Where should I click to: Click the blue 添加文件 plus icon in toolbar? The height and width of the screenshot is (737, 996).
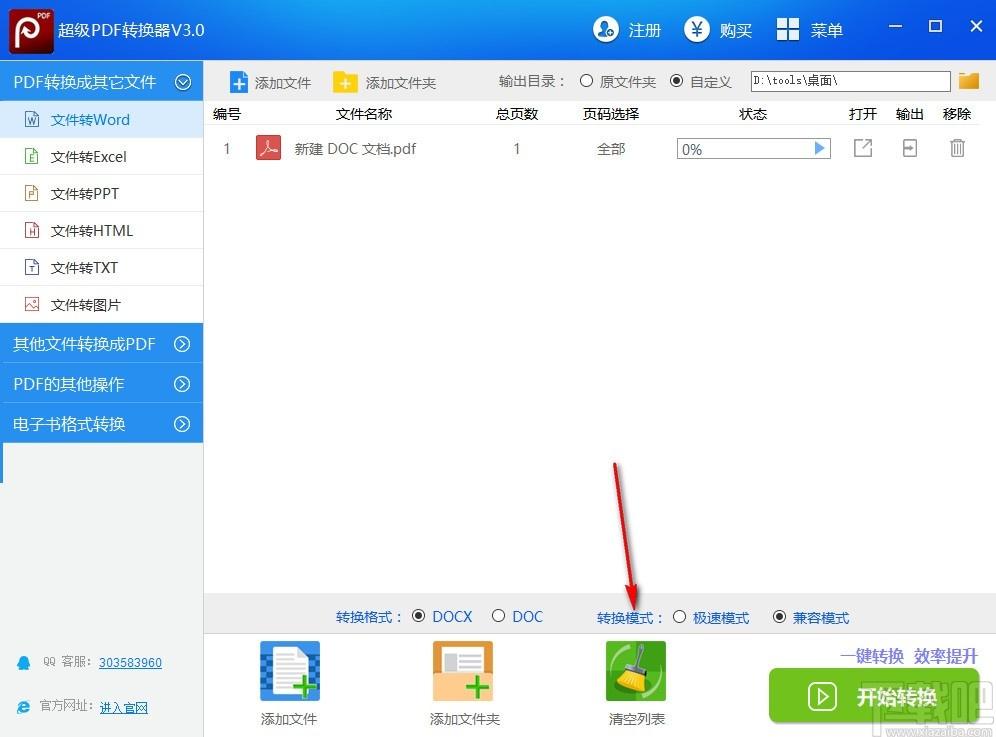point(239,82)
